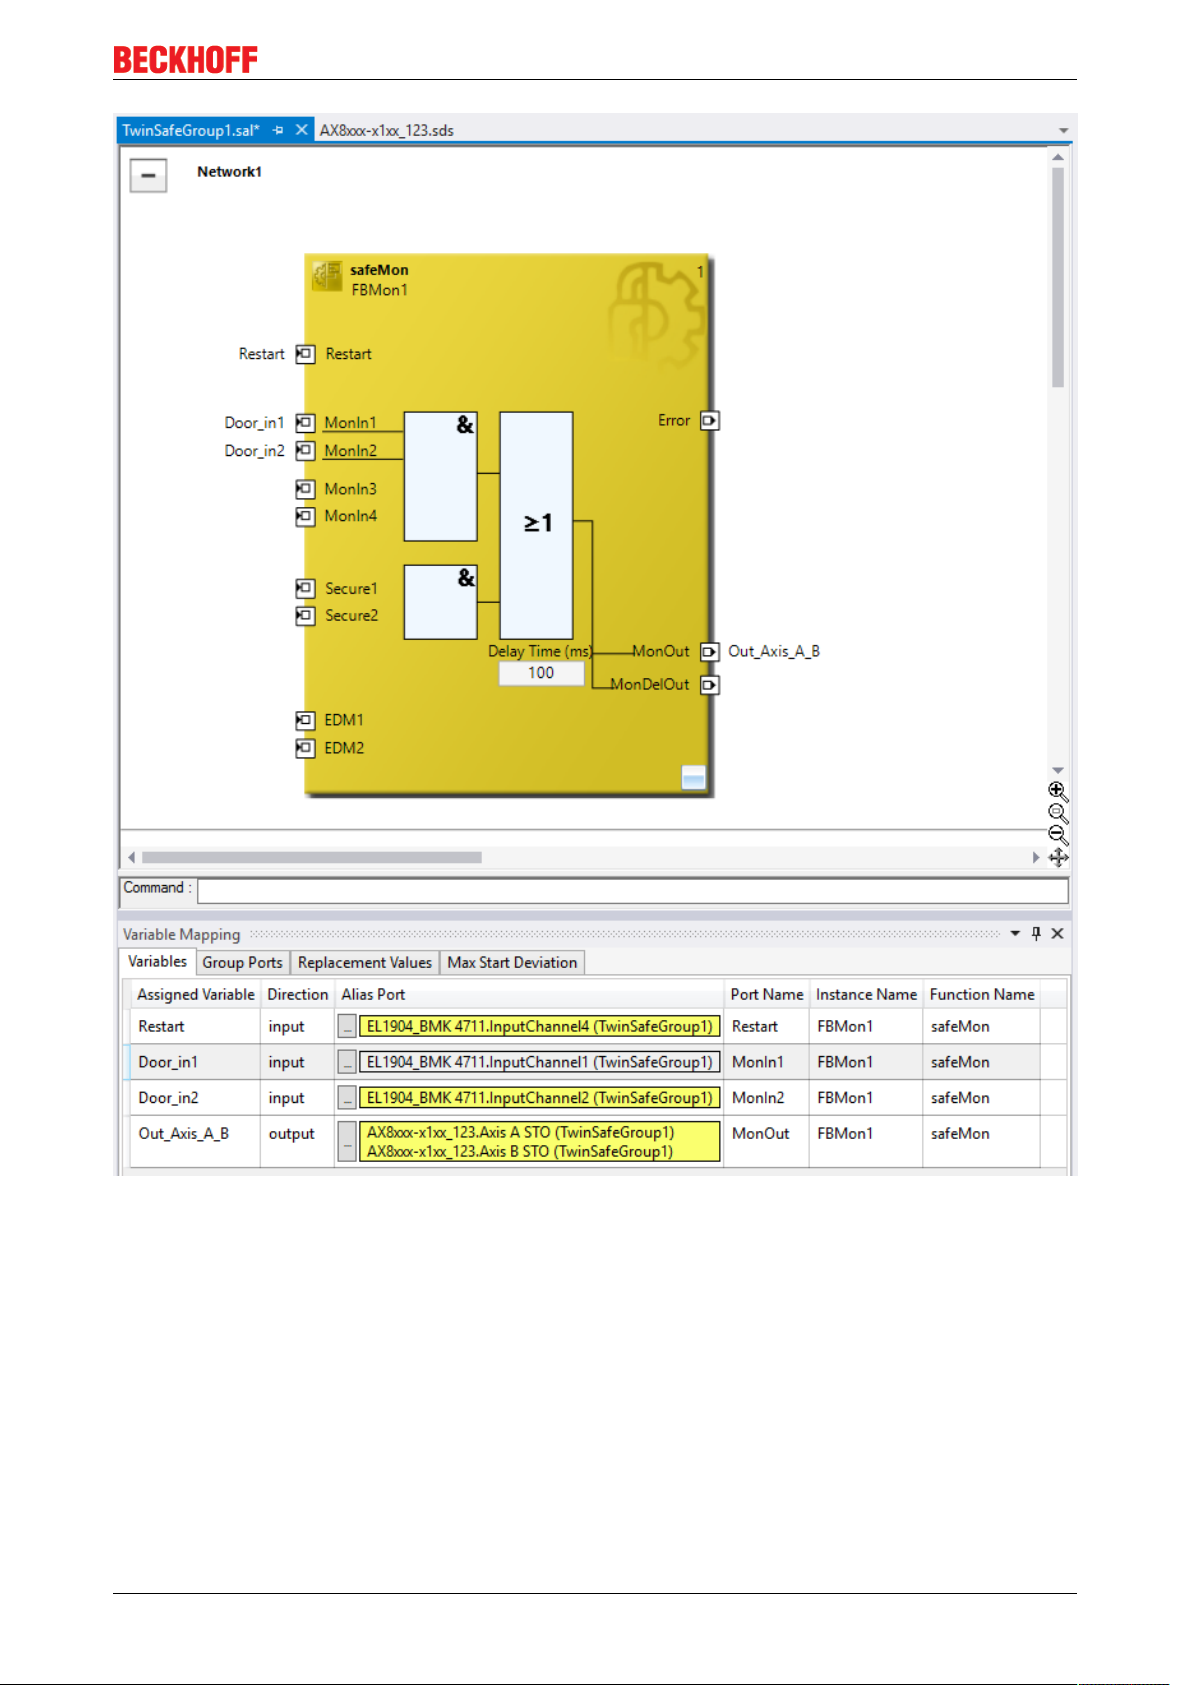This screenshot has width=1192, height=1685.
Task: Select the Secure1 input port connector
Action: point(305,588)
